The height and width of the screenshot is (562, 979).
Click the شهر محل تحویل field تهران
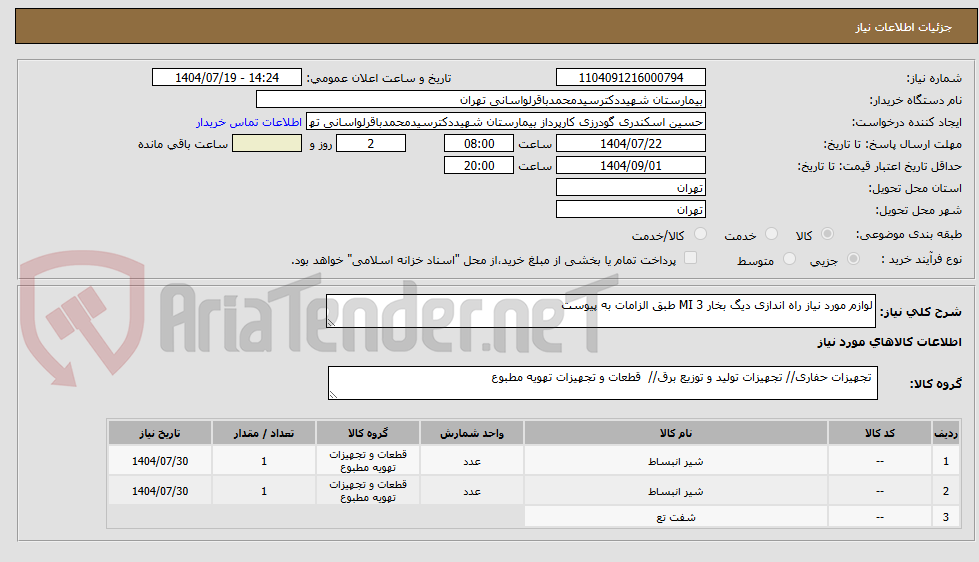(x=631, y=209)
